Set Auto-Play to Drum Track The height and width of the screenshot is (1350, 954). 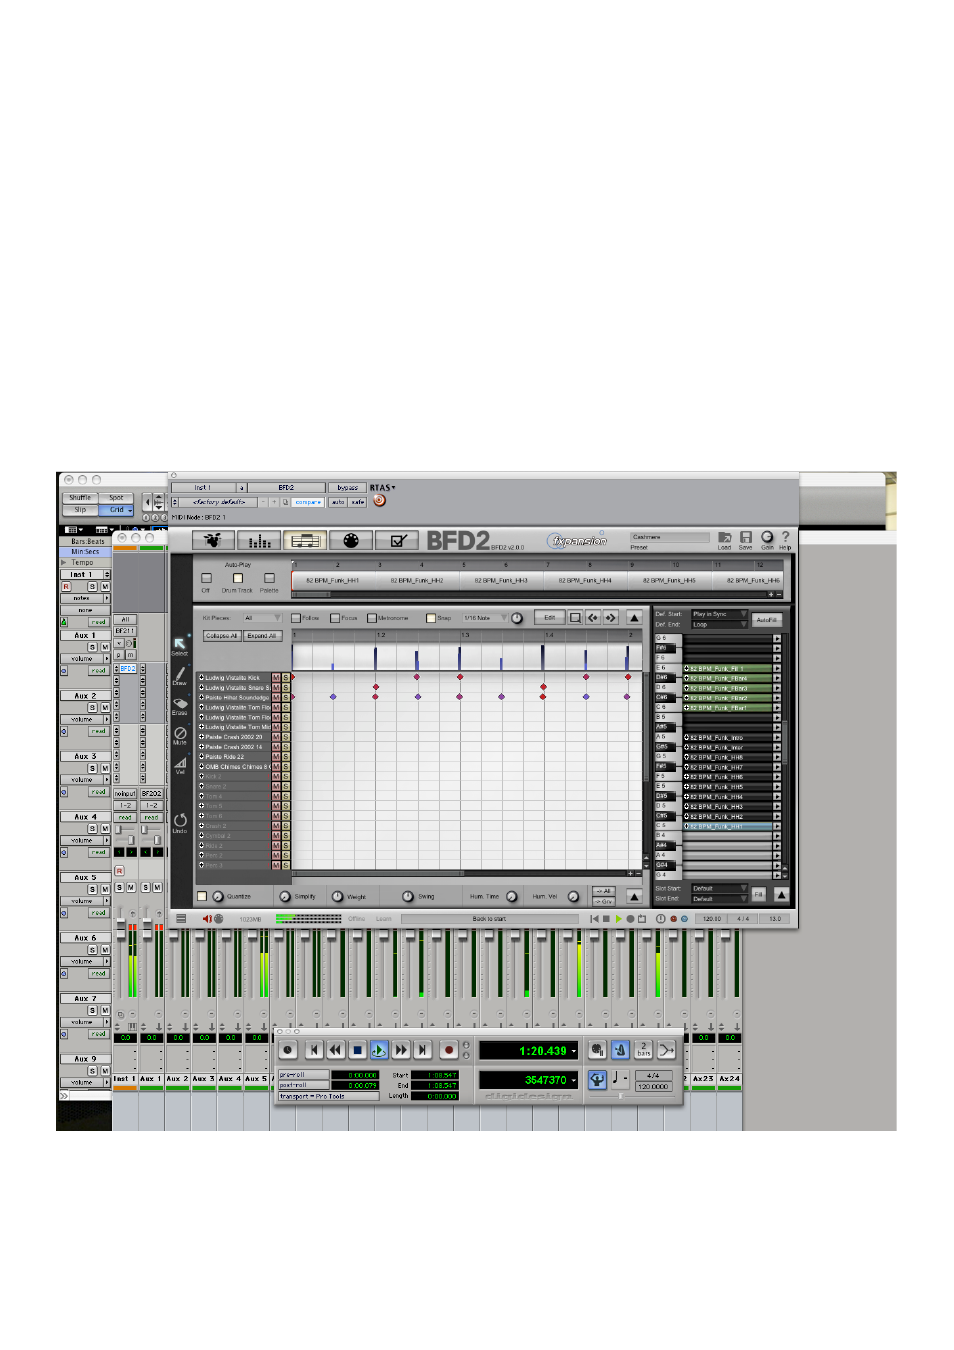tap(237, 578)
